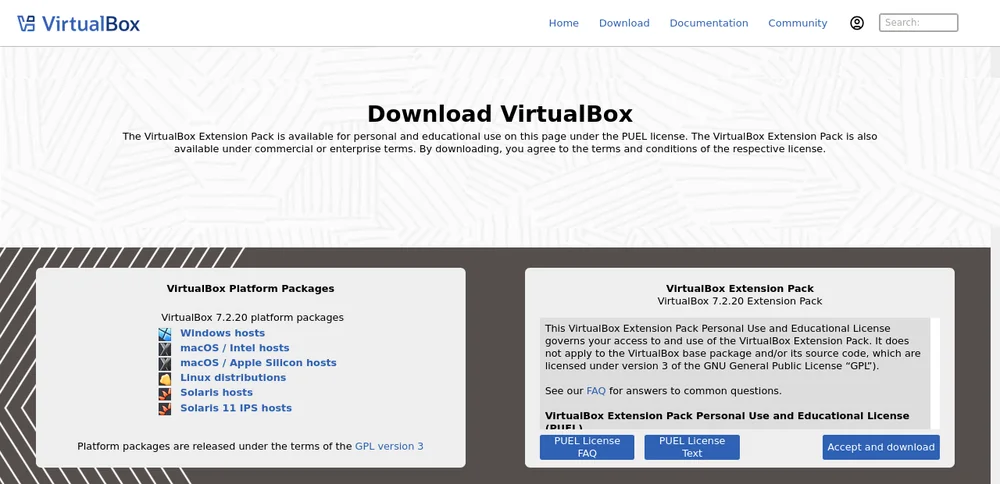This screenshot has width=1000, height=484.
Task: Open the GPL version 3 link
Action: (389, 446)
